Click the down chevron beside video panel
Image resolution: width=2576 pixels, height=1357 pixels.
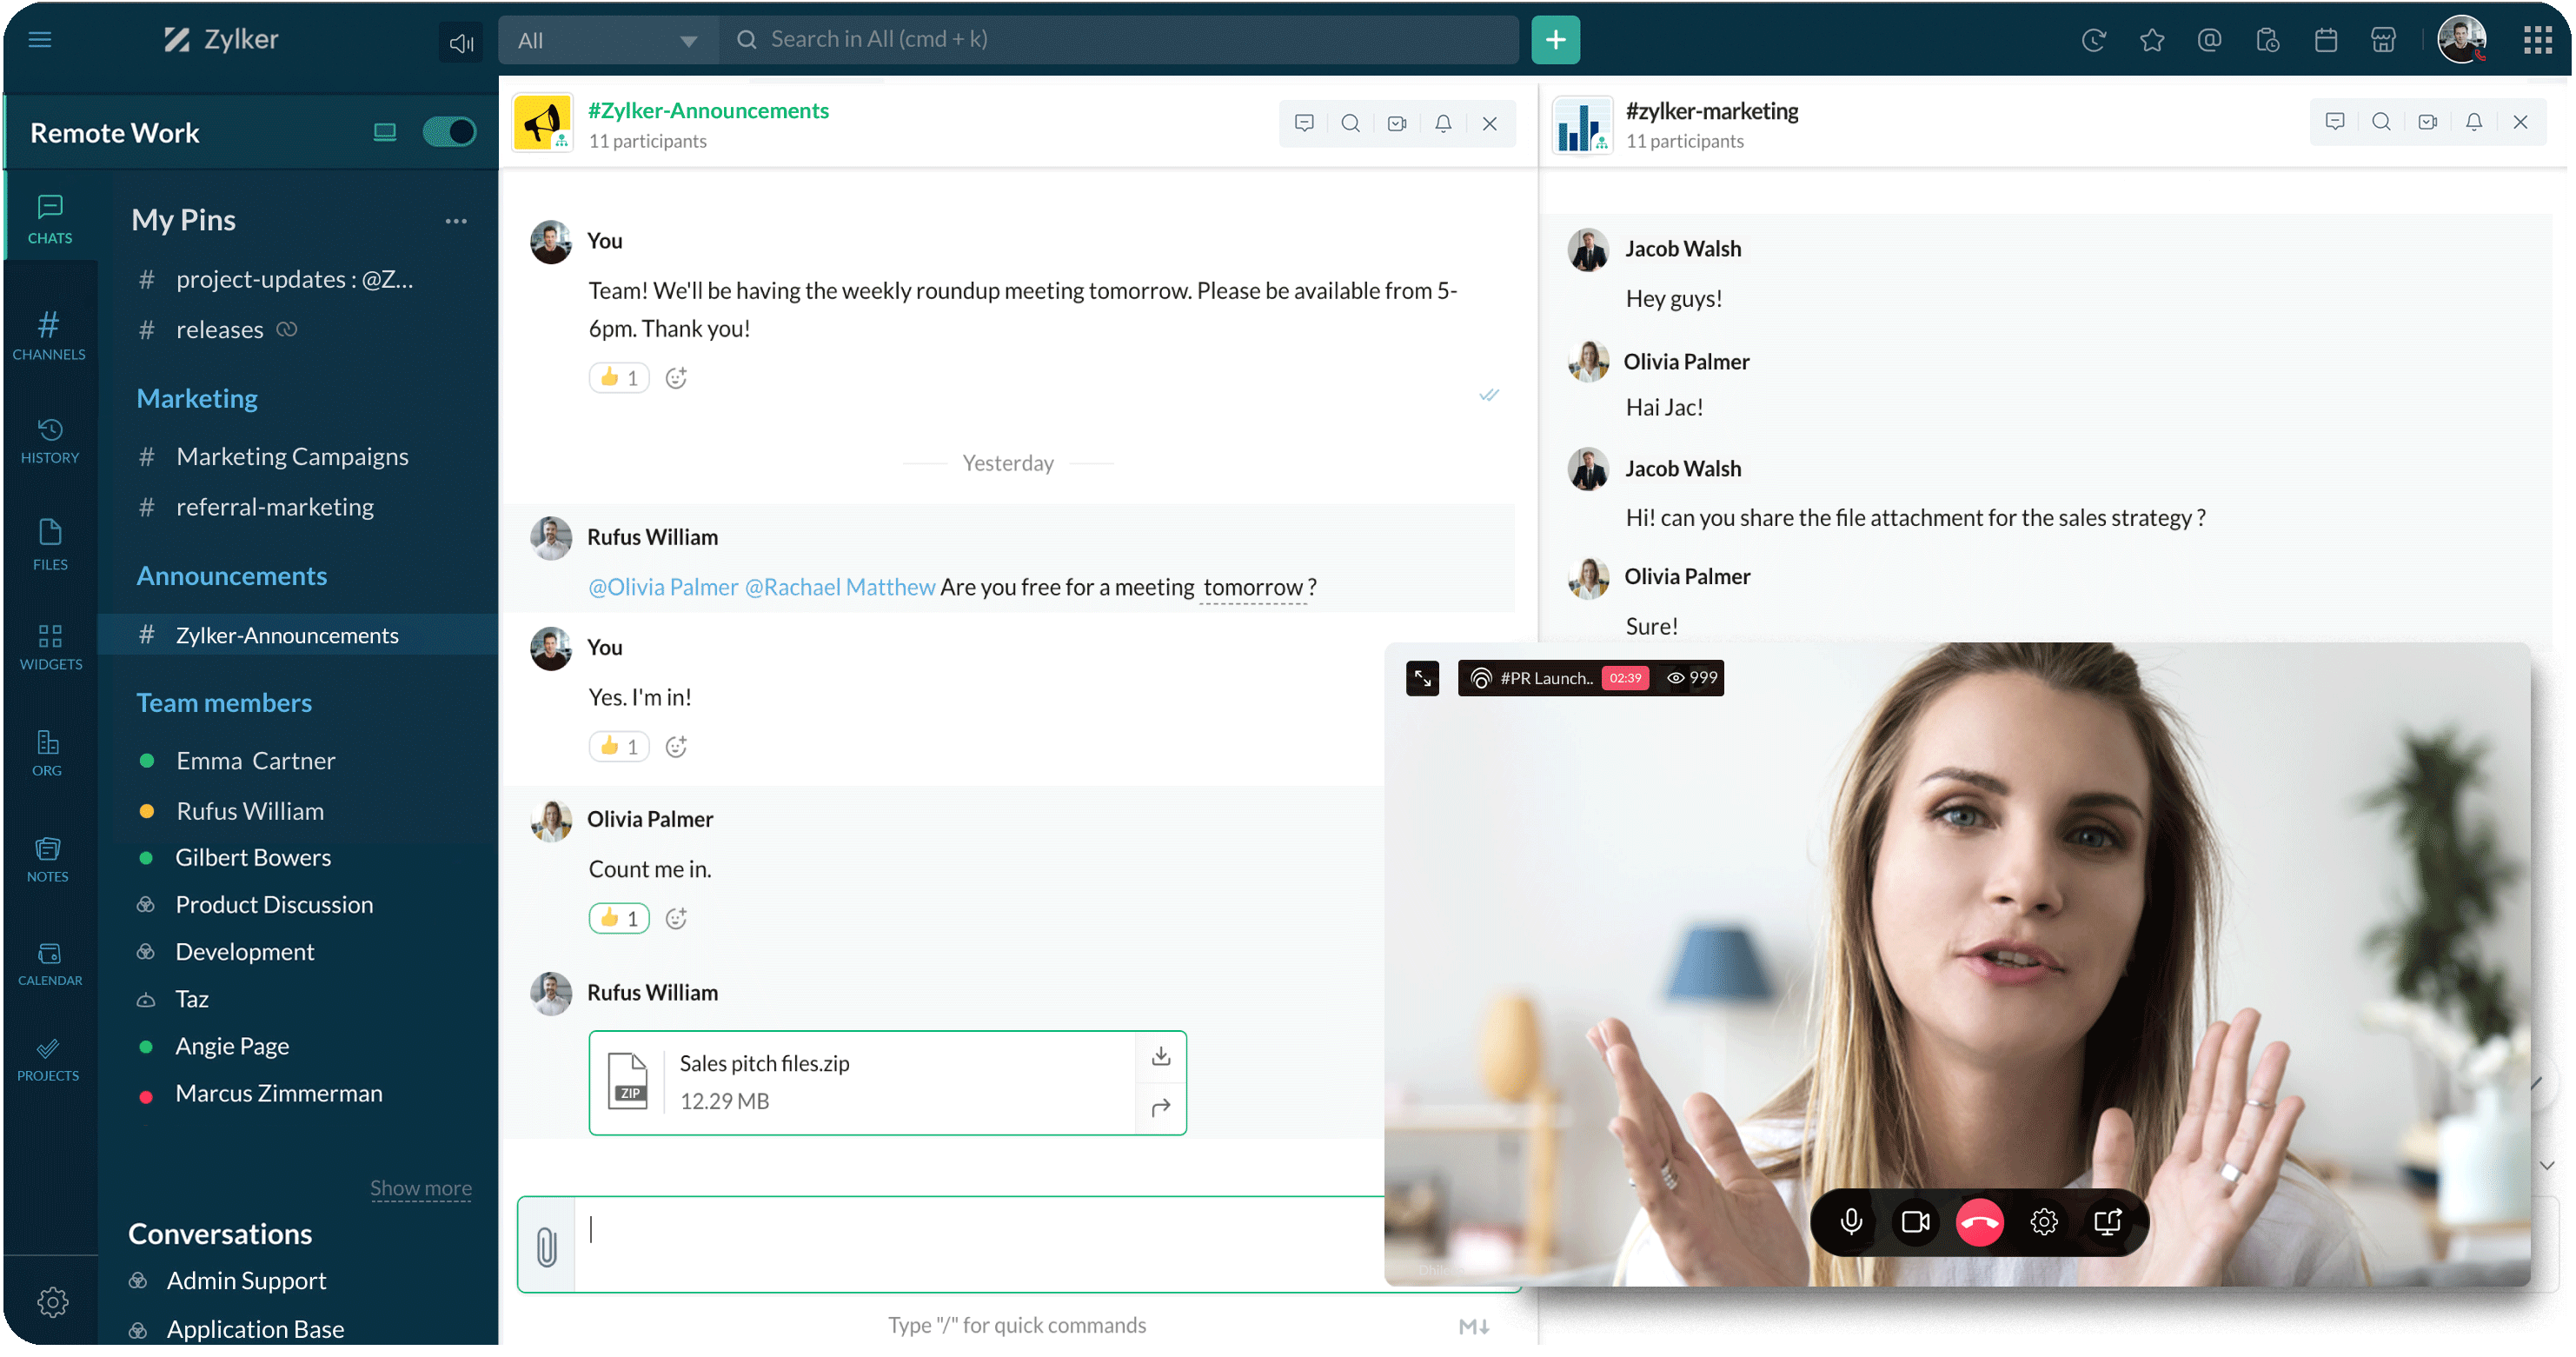click(x=2547, y=1165)
